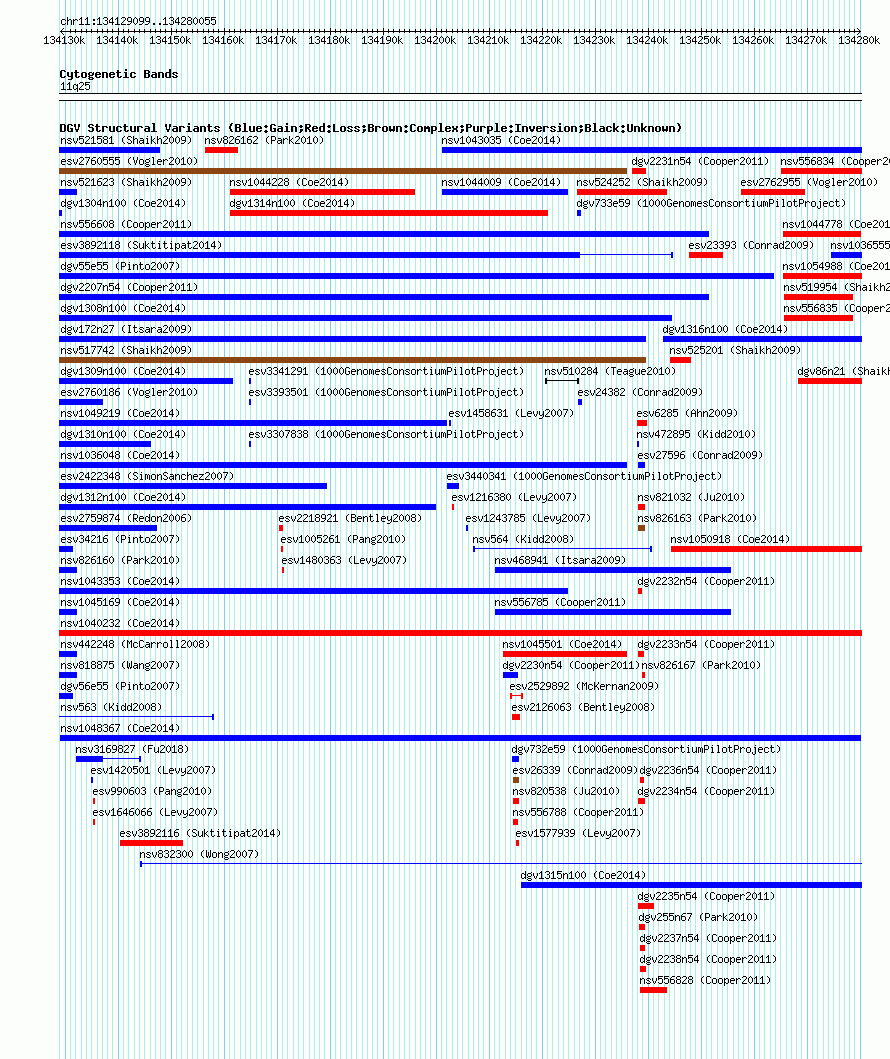Select the nsv468941 (Itsara2009) label

(560, 560)
